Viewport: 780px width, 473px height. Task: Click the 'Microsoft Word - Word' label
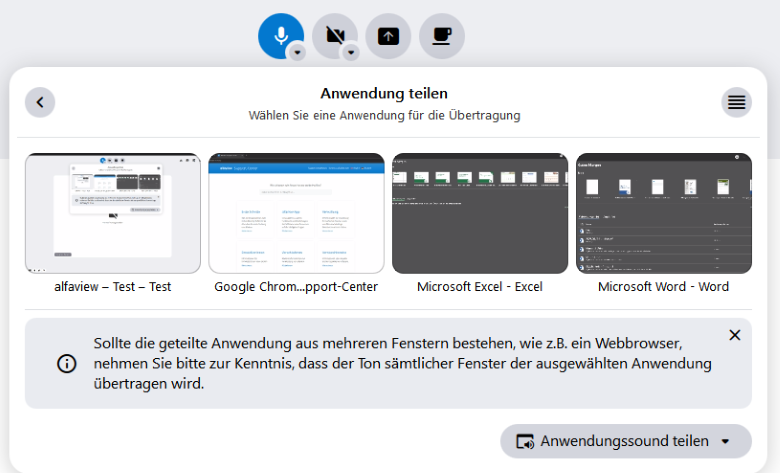click(664, 287)
